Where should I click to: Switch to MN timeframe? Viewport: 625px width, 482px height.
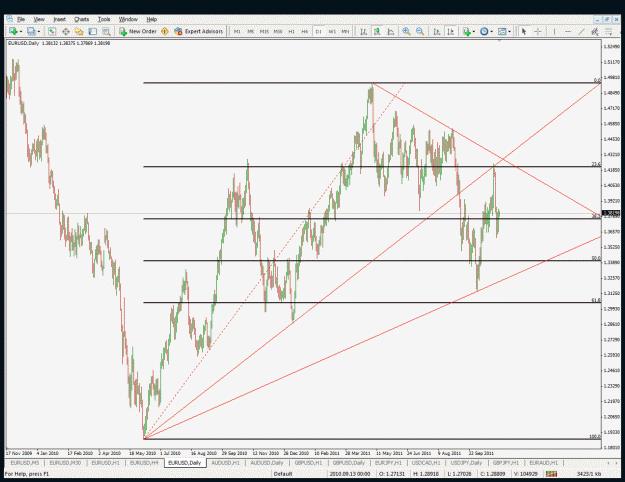(x=345, y=31)
